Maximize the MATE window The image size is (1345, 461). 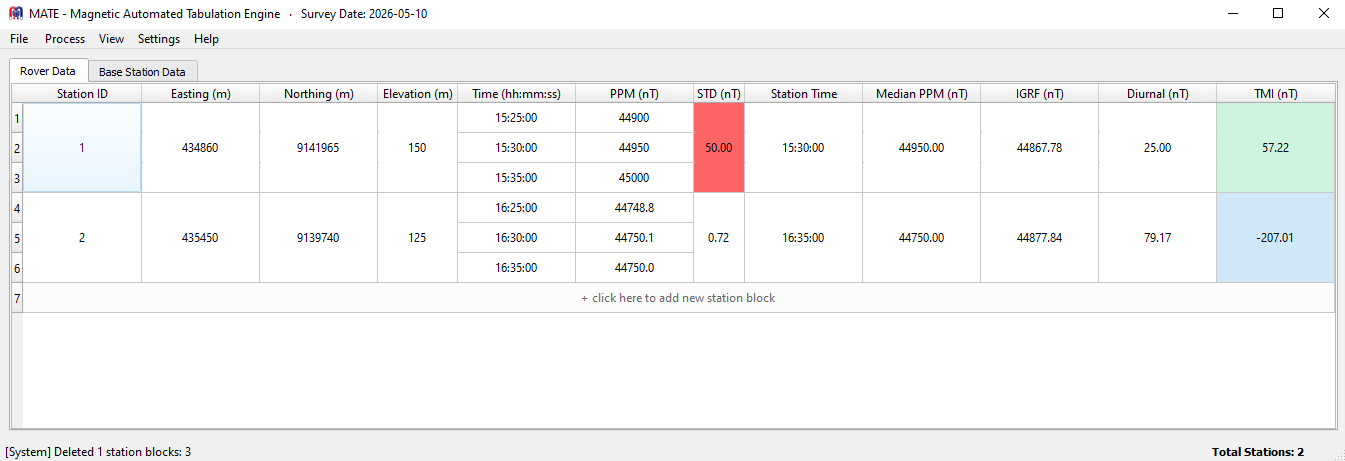tap(1278, 14)
